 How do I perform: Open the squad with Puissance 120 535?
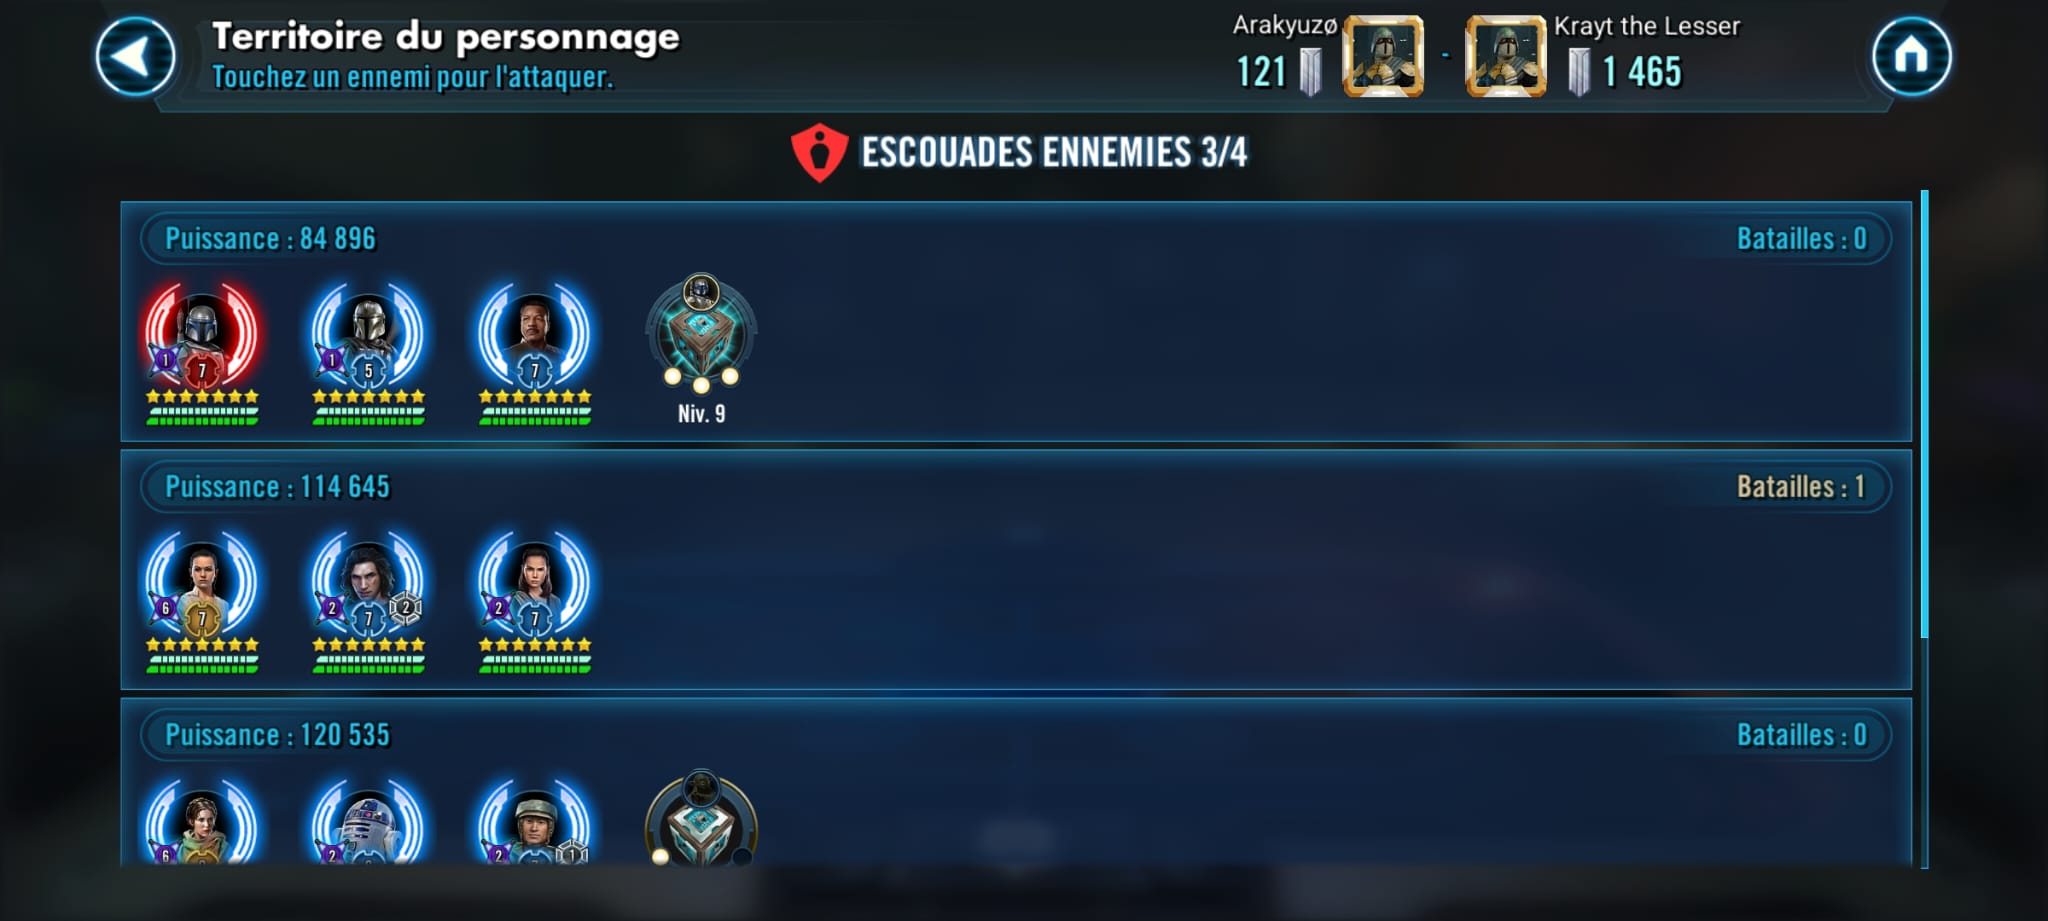1016,782
